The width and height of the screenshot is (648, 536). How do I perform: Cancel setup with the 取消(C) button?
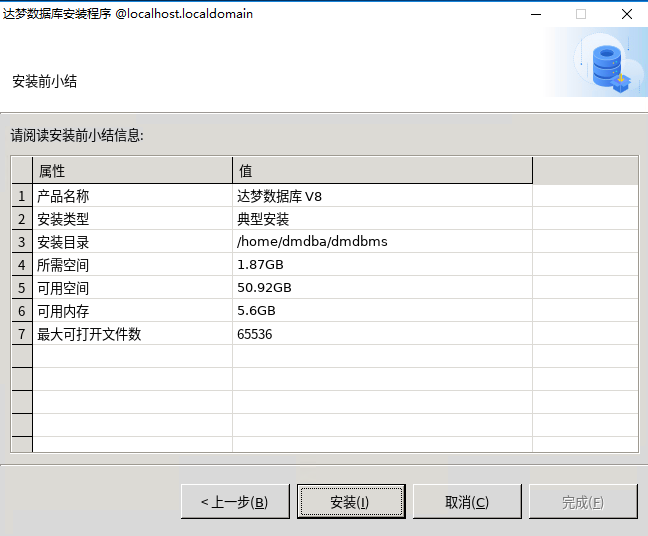point(467,502)
